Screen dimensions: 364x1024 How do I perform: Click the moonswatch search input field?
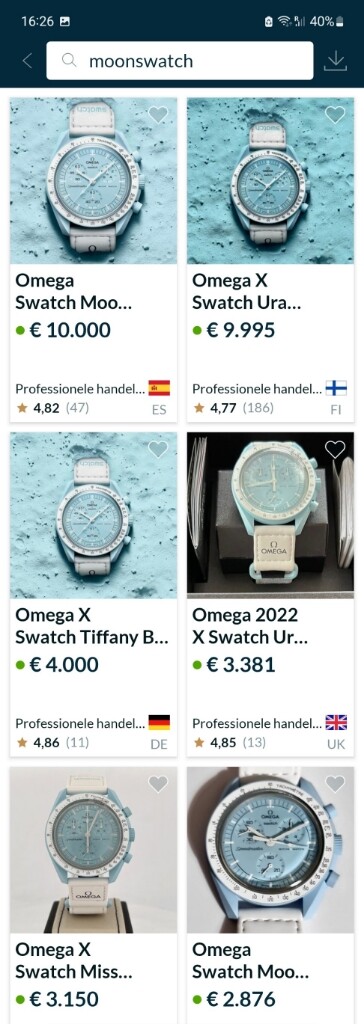180,61
